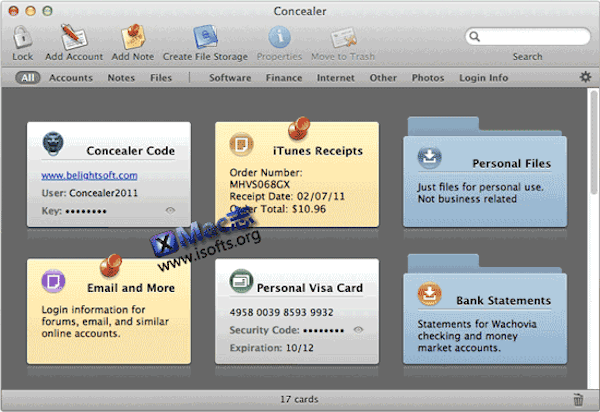Select the Personal Visa Card title

pyautogui.click(x=310, y=288)
